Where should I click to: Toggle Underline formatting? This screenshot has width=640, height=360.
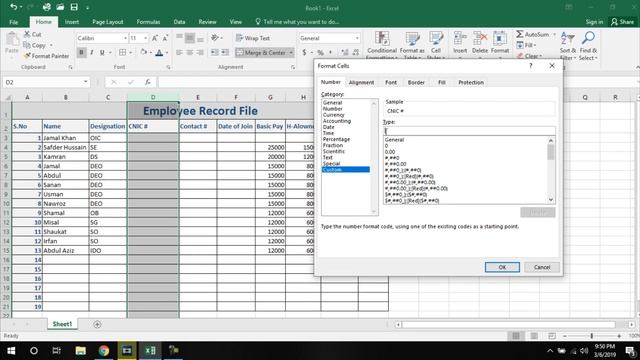coord(102,53)
